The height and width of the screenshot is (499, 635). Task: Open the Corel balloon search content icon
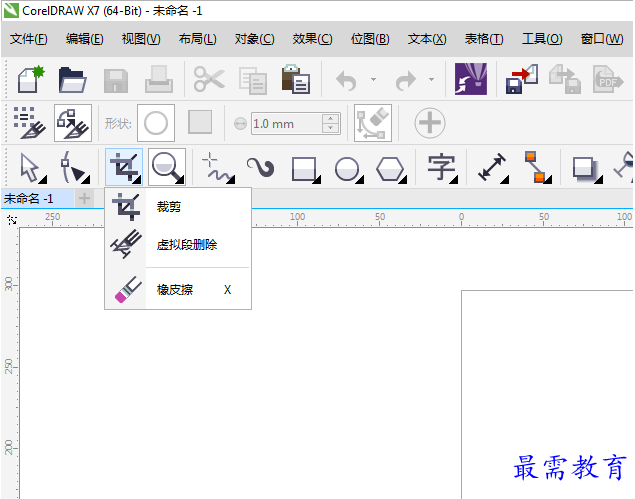pyautogui.click(x=471, y=79)
